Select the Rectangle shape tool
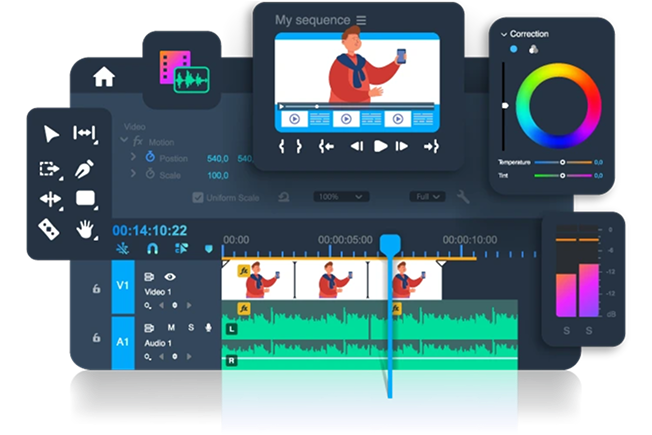 [86, 198]
